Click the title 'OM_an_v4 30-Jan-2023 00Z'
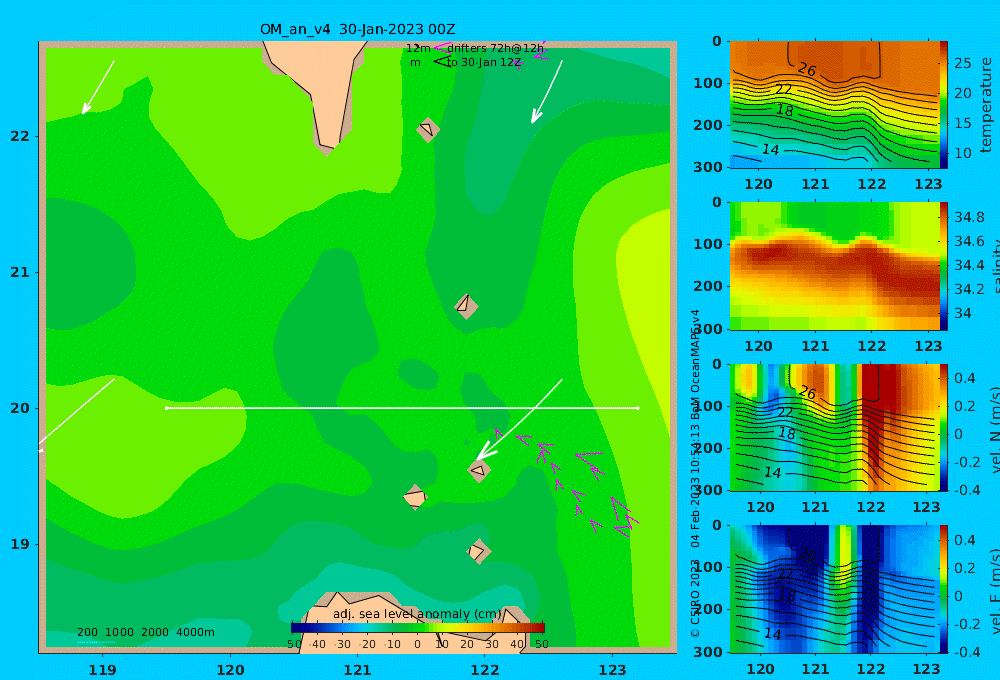 coord(357,29)
